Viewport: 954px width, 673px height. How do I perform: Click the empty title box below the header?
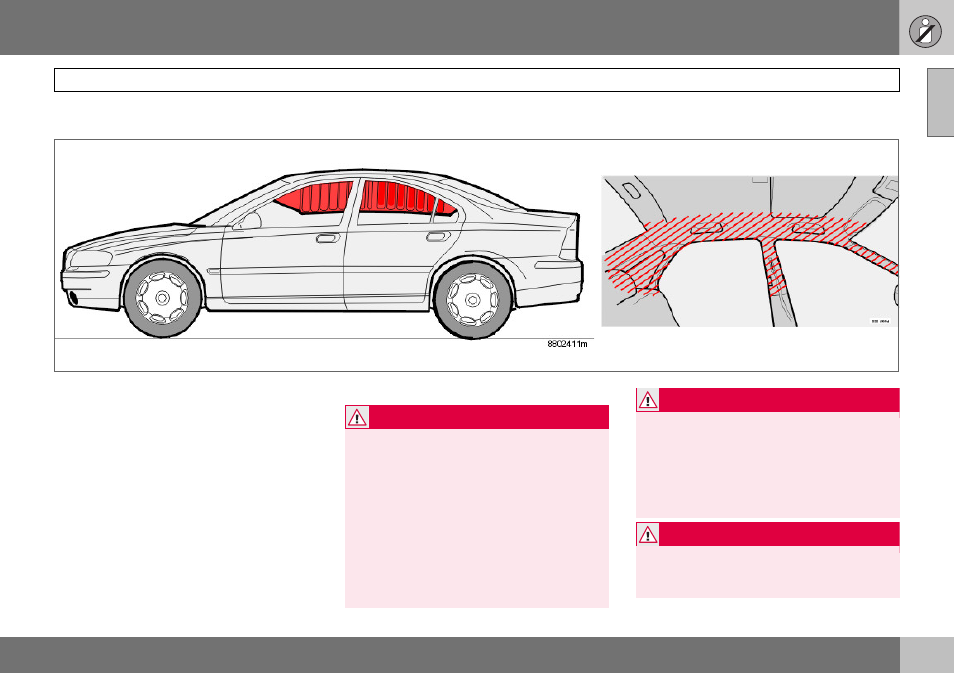476,80
